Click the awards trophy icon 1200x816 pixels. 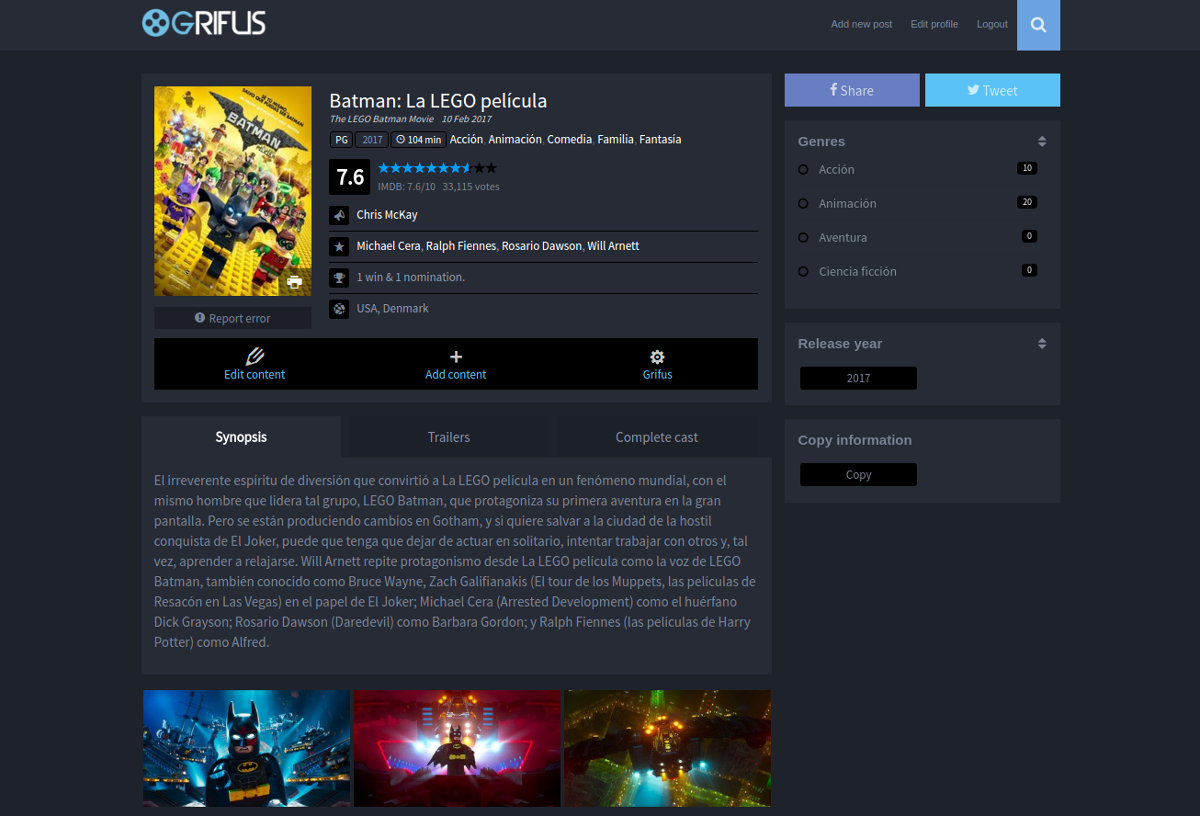pyautogui.click(x=339, y=277)
